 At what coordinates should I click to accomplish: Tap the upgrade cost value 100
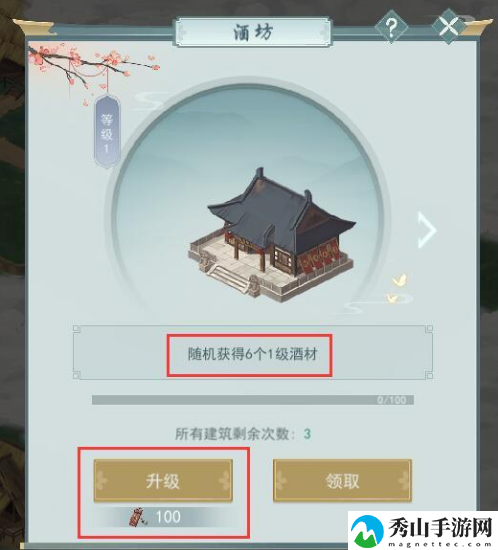168,517
